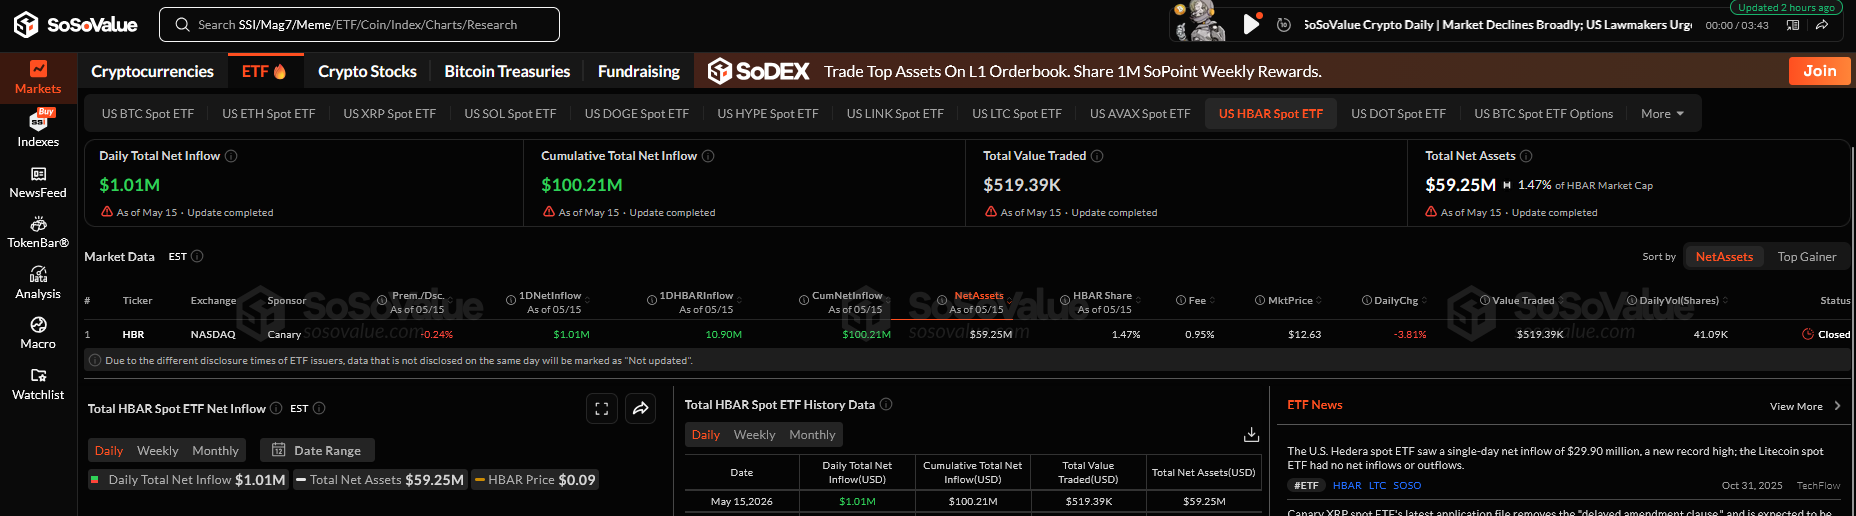The width and height of the screenshot is (1856, 516).
Task: Select Daily in History Data panel
Action: 705,435
